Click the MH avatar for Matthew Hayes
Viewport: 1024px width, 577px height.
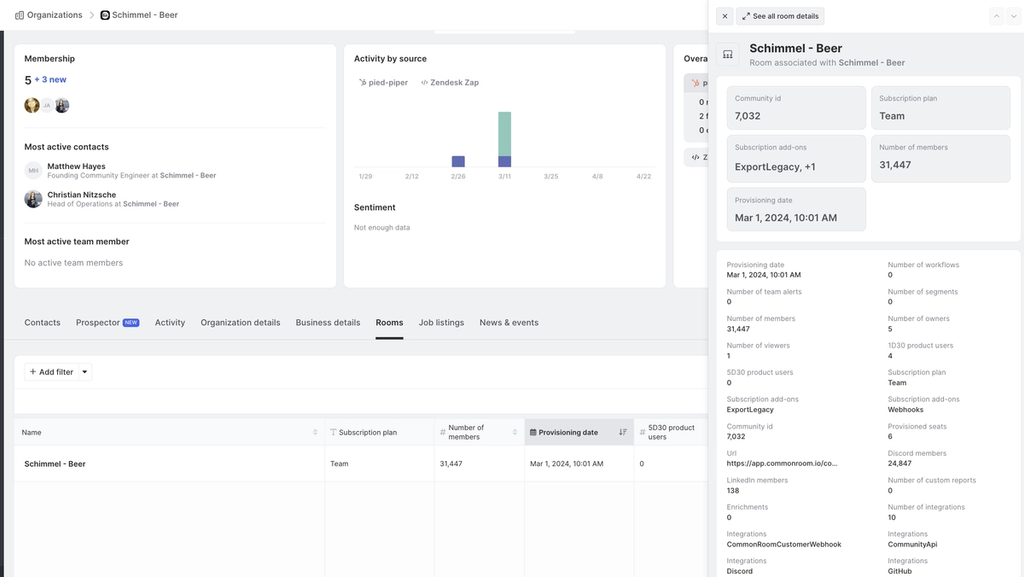(33, 170)
